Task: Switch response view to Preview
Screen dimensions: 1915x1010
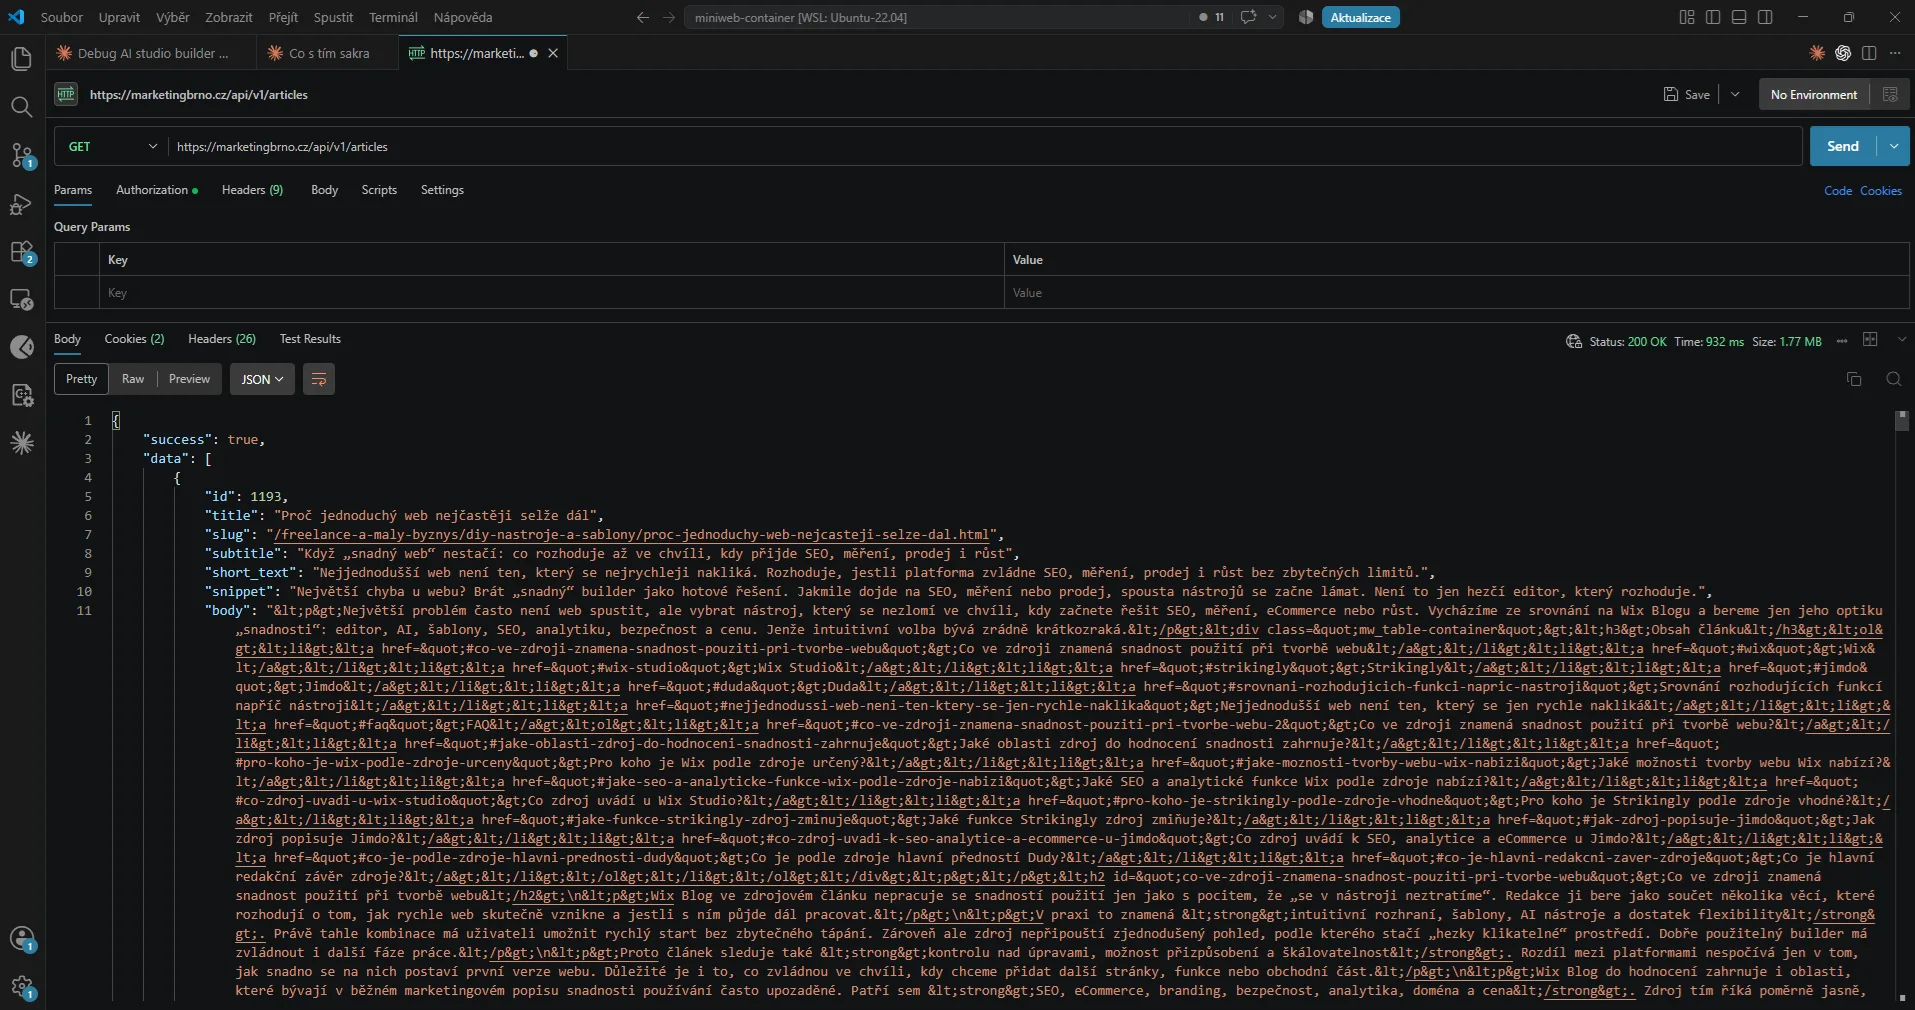Action: coord(189,379)
